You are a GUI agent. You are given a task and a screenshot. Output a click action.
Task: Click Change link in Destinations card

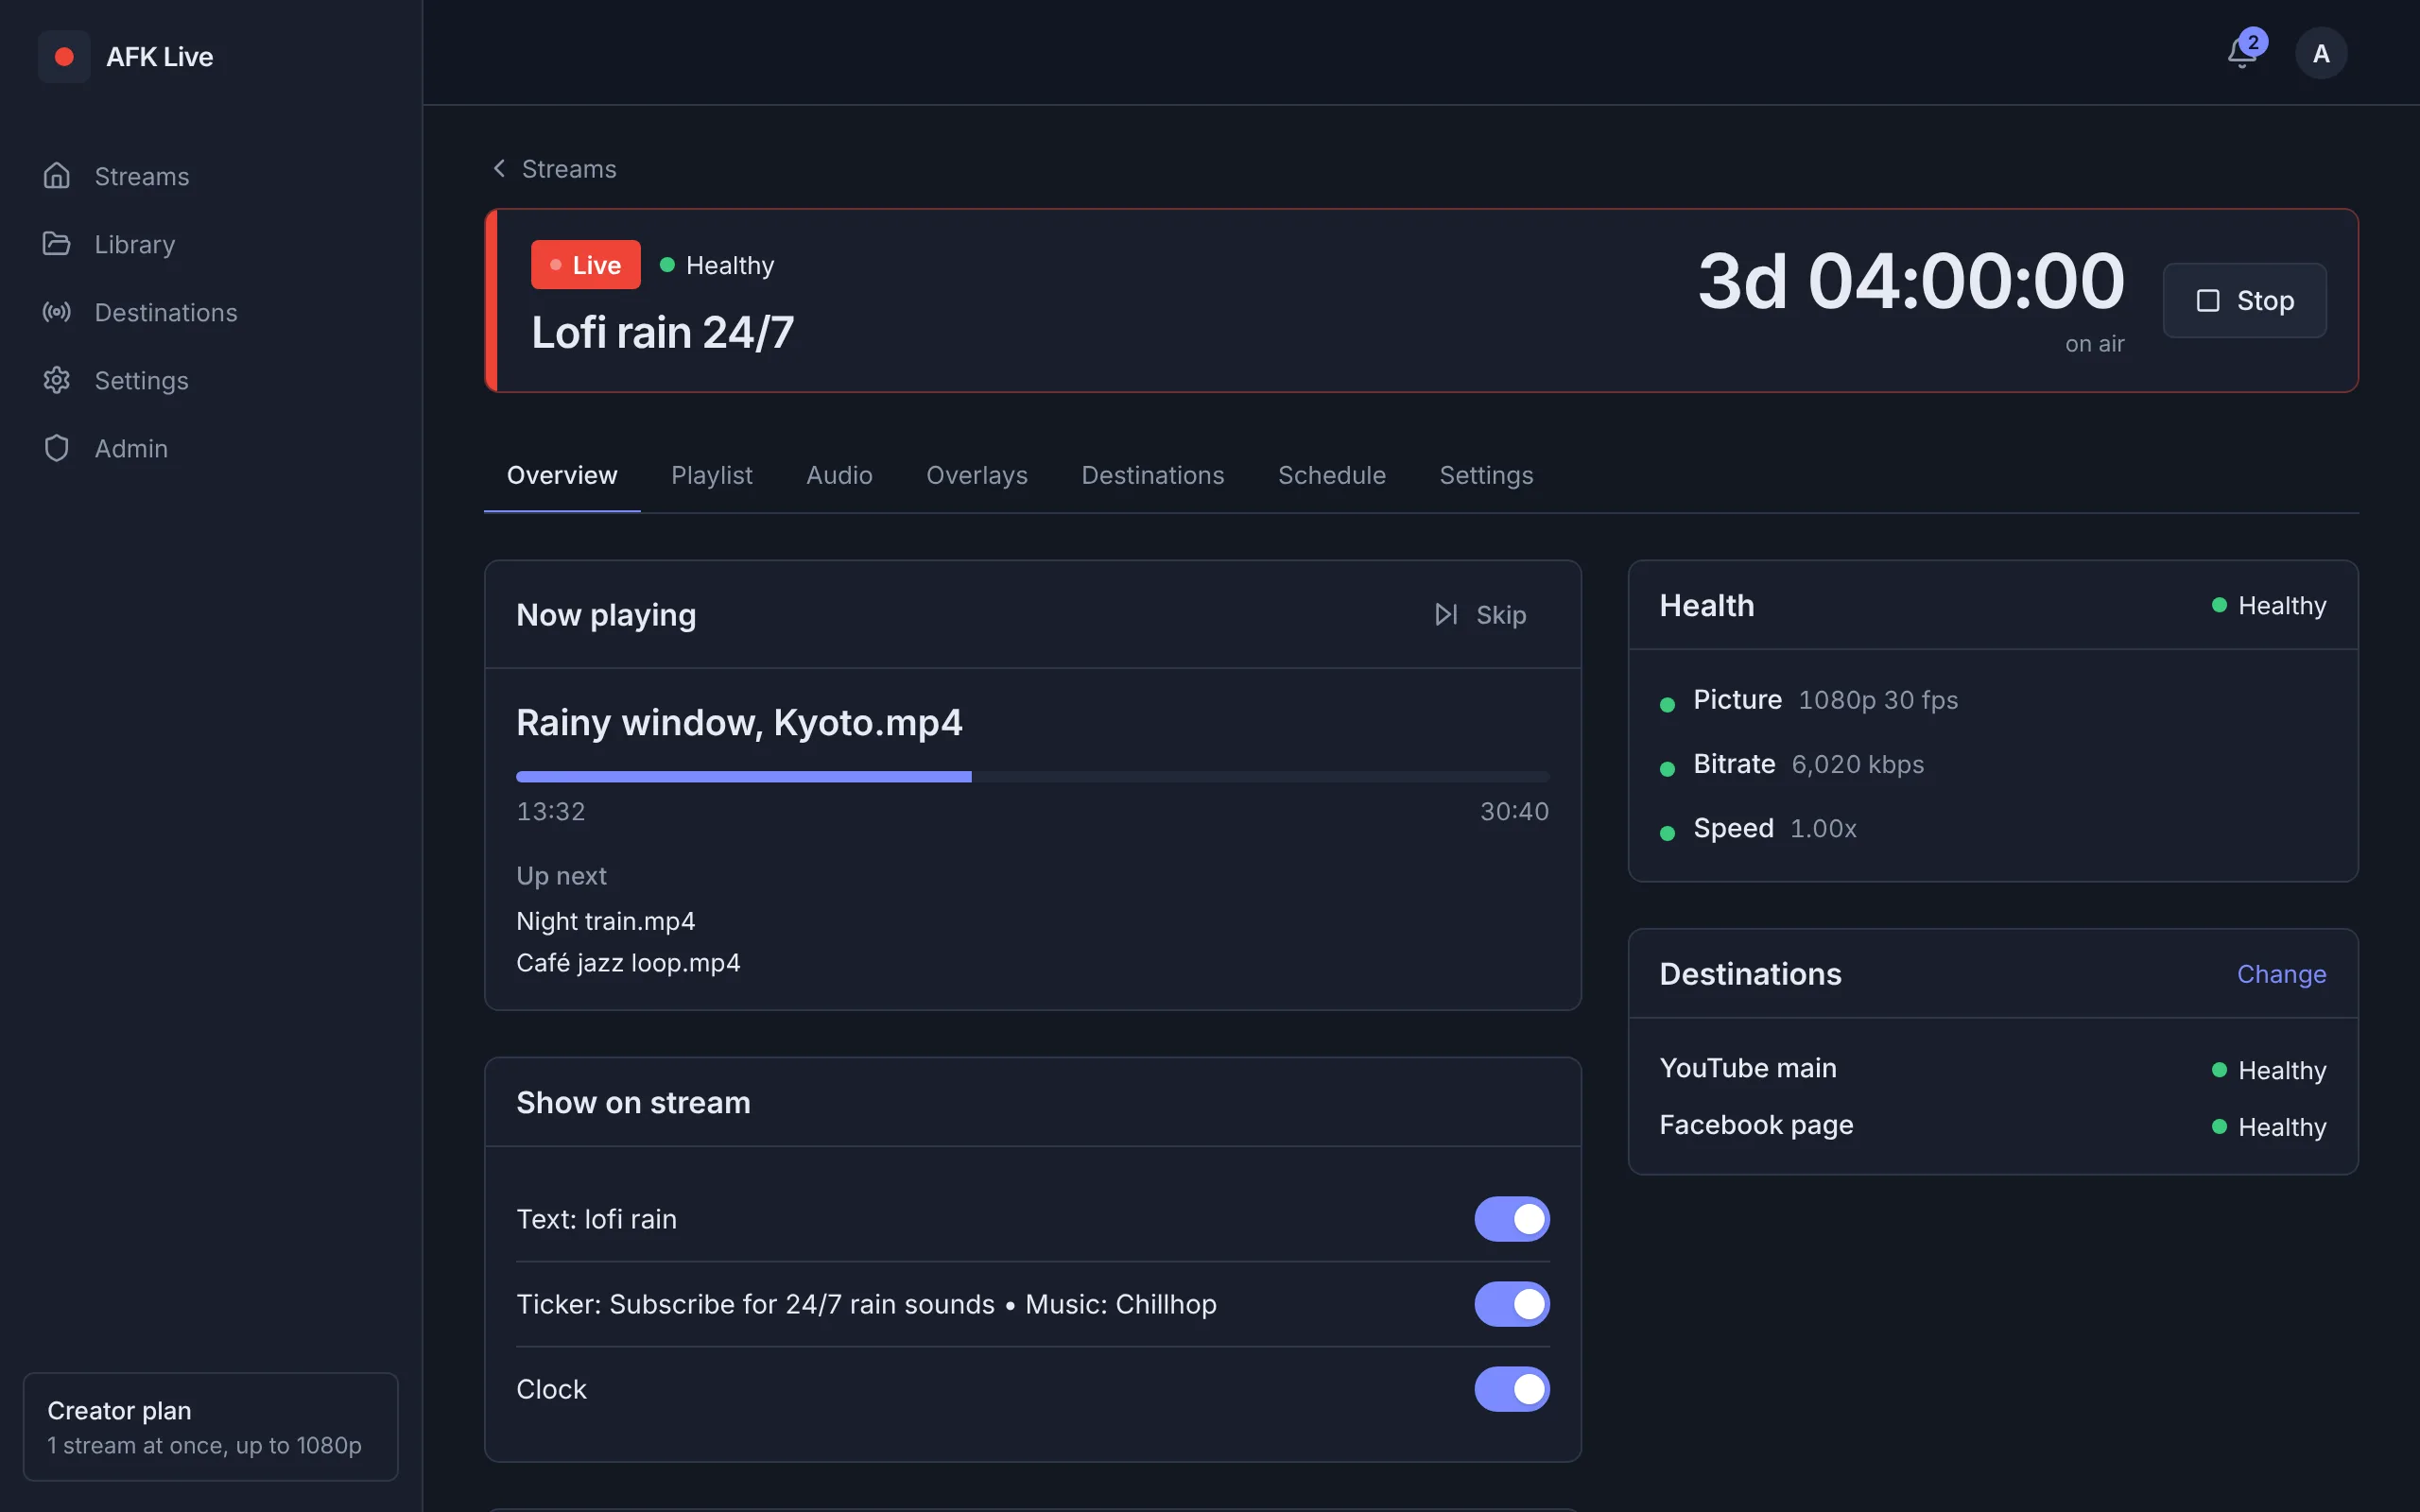coord(2281,974)
